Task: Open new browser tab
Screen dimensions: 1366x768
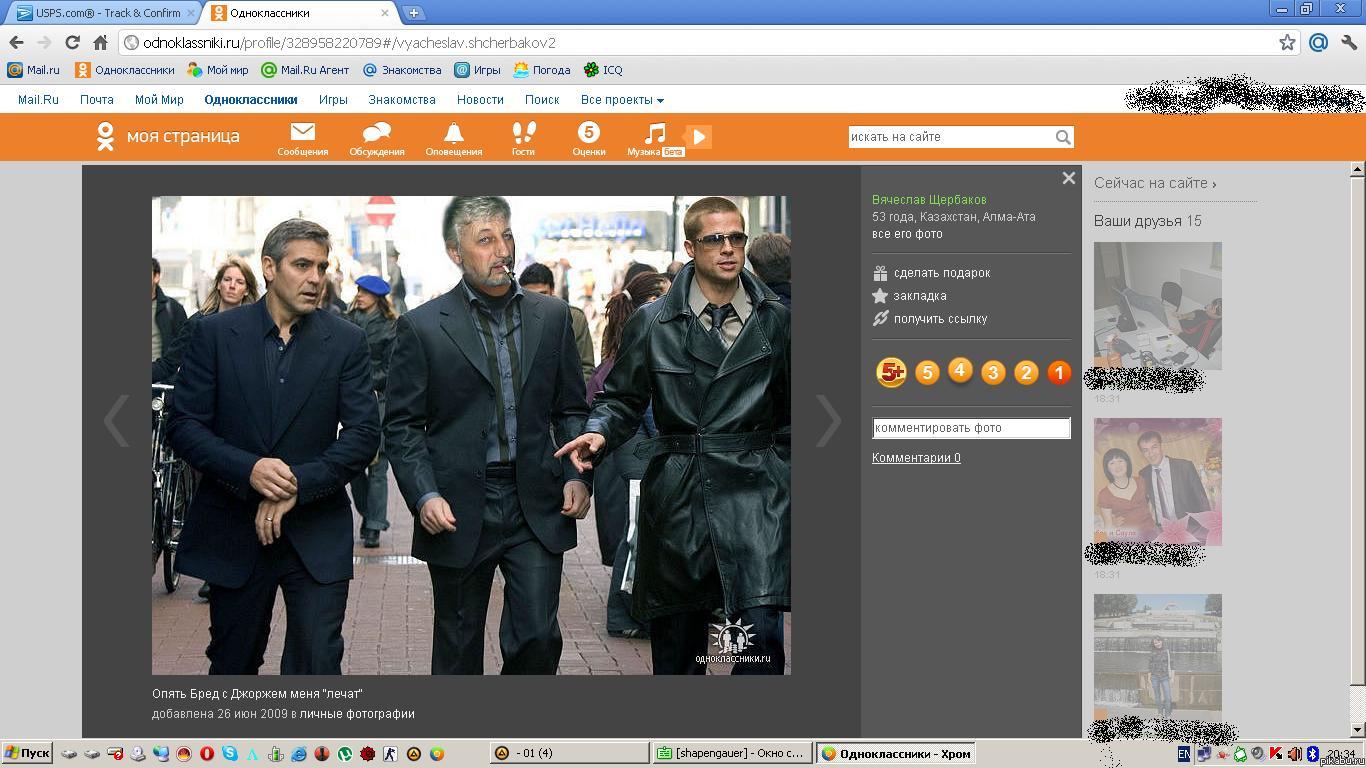Action: tap(414, 13)
